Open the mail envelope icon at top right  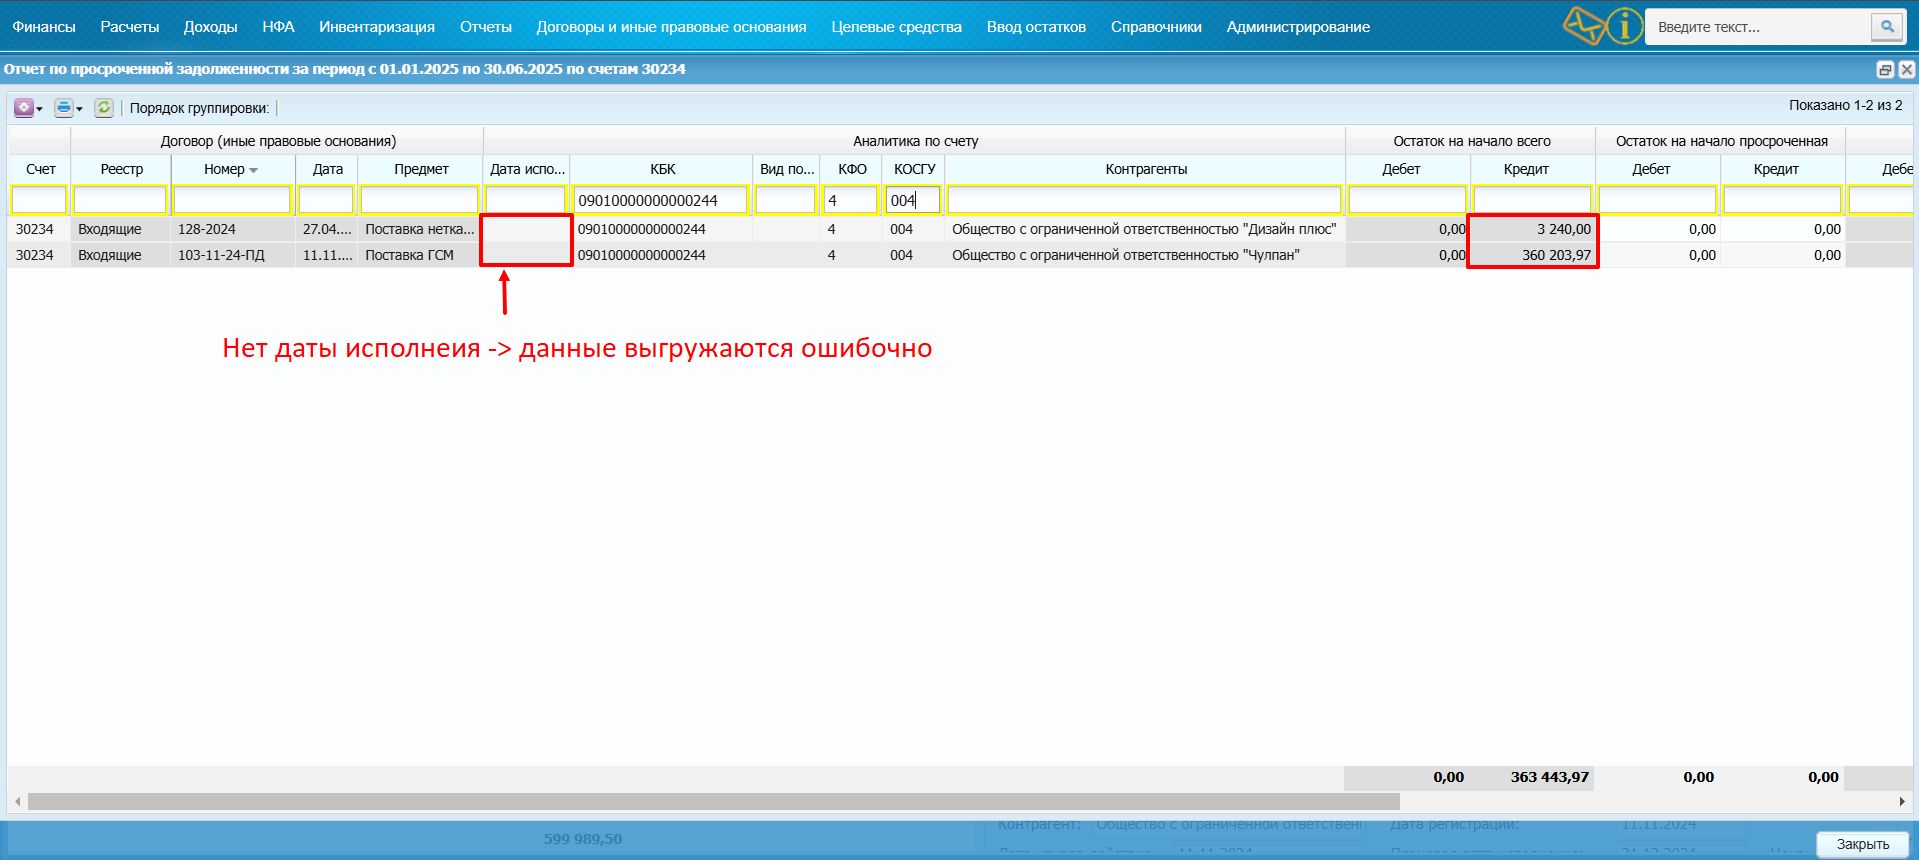tap(1583, 26)
